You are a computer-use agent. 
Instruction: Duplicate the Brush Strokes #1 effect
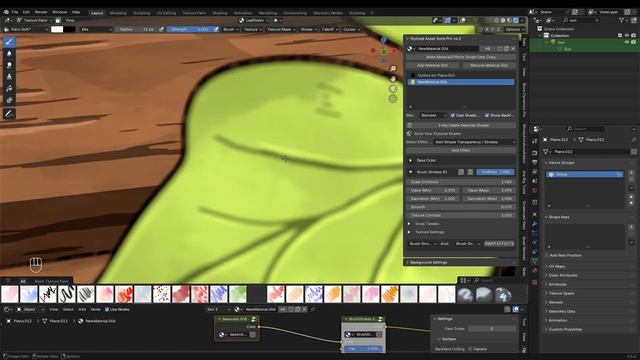click(461, 172)
